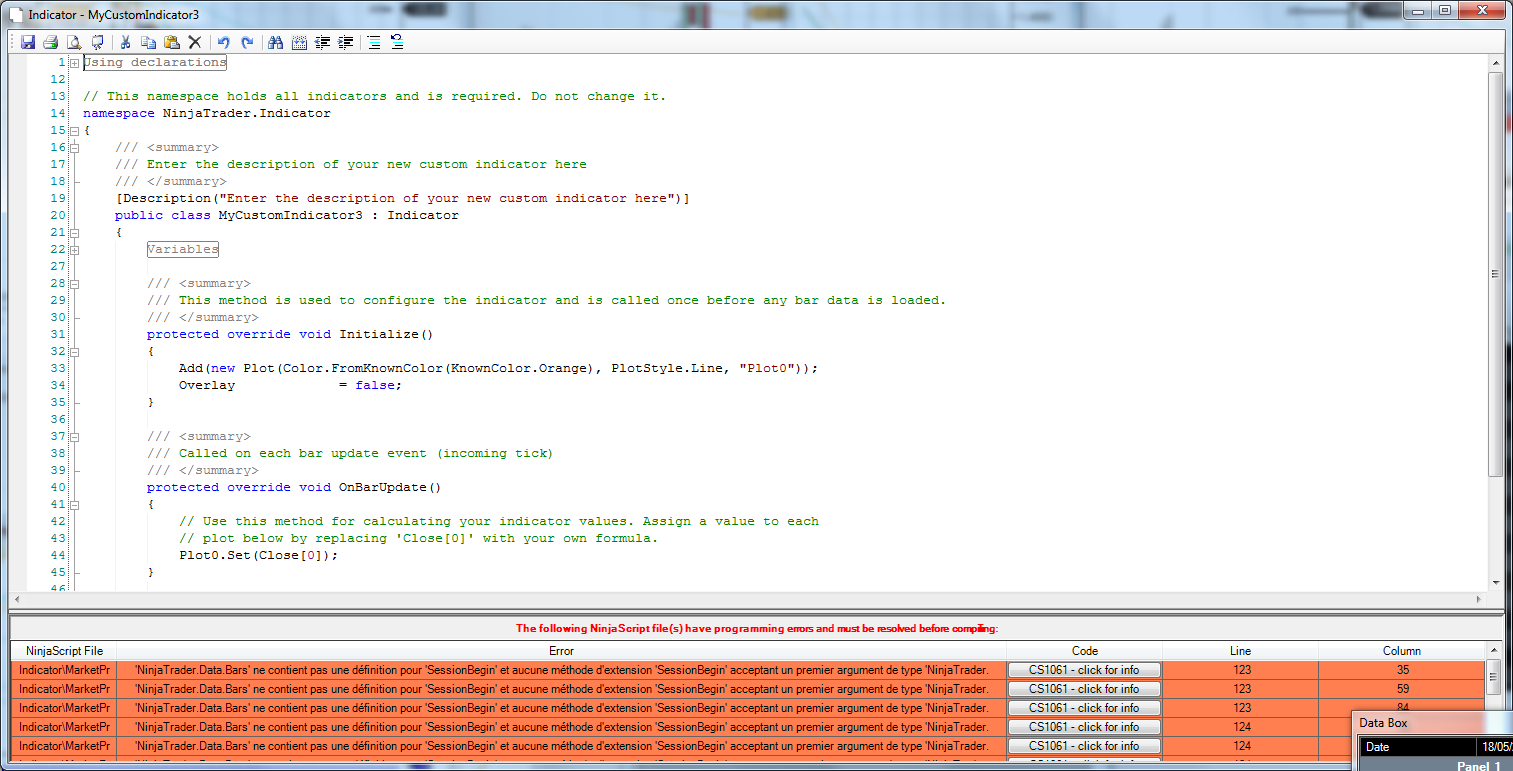
Task: Click the 'protected override void Initialize()' line
Action: click(x=291, y=335)
